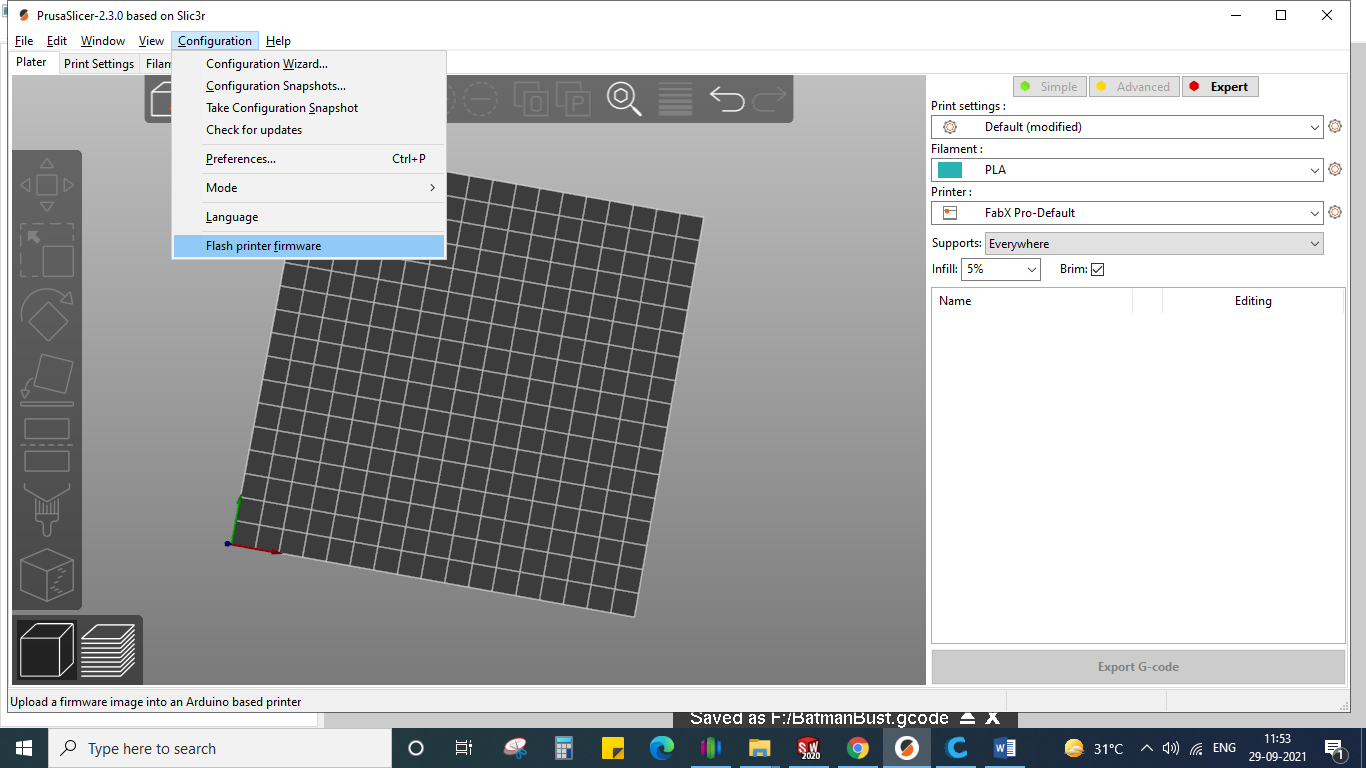
Task: Open Microsoft Word from the taskbar
Action: pyautogui.click(x=1005, y=748)
